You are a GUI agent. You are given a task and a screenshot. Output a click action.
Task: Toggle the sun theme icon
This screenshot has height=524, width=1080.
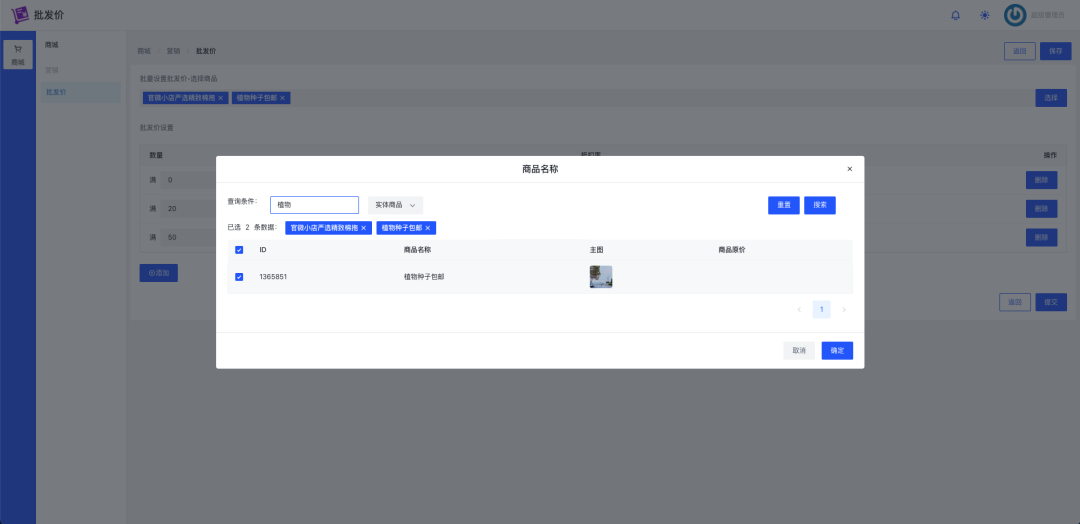point(985,15)
